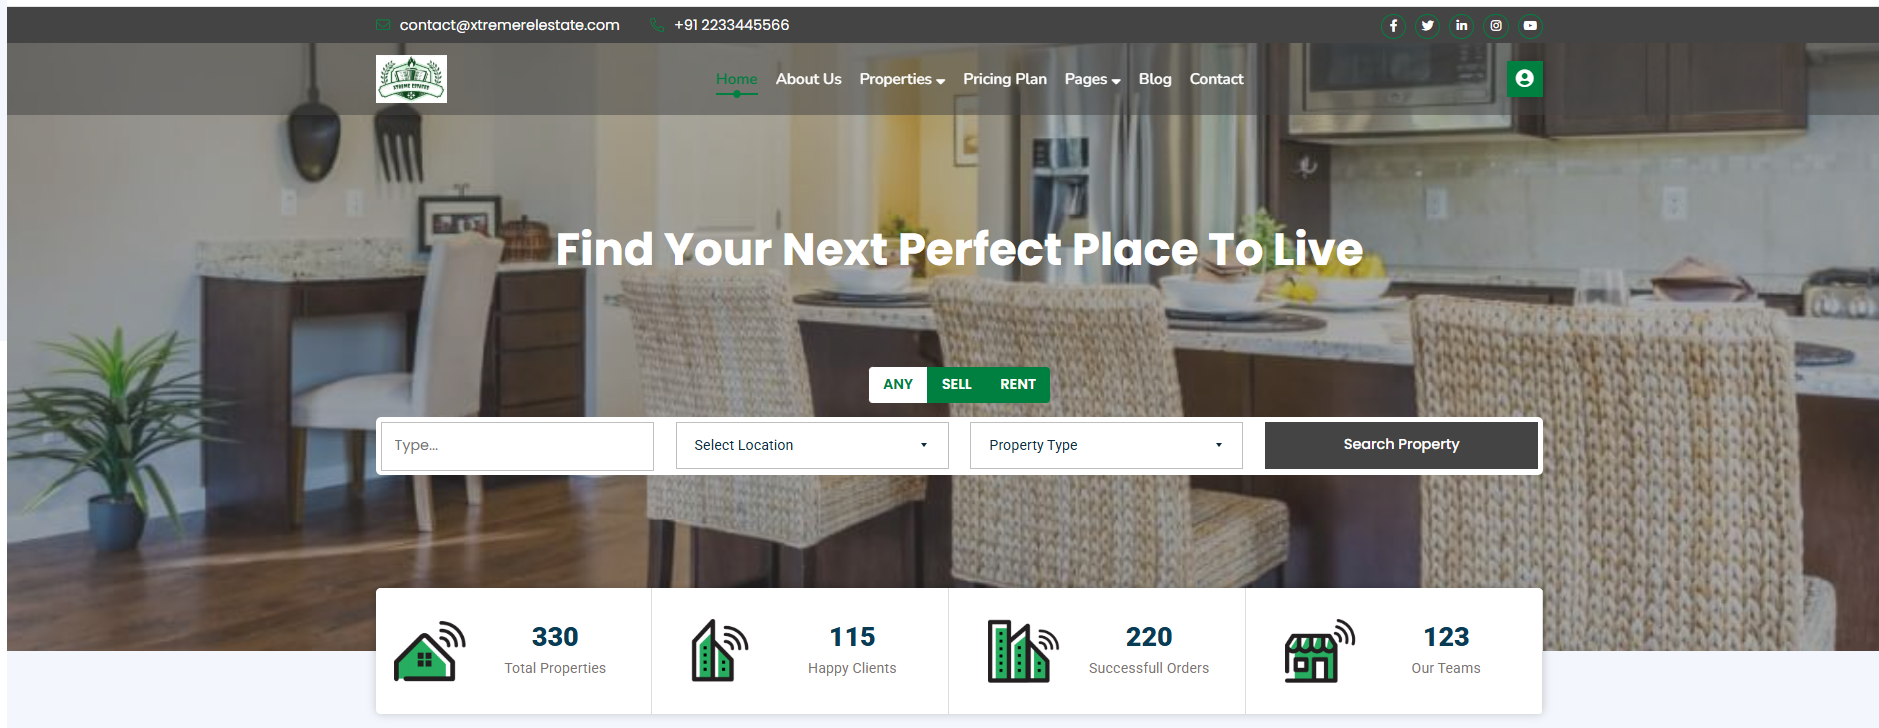This screenshot has height=728, width=1879.
Task: Open the Instagram social icon
Action: (x=1496, y=26)
